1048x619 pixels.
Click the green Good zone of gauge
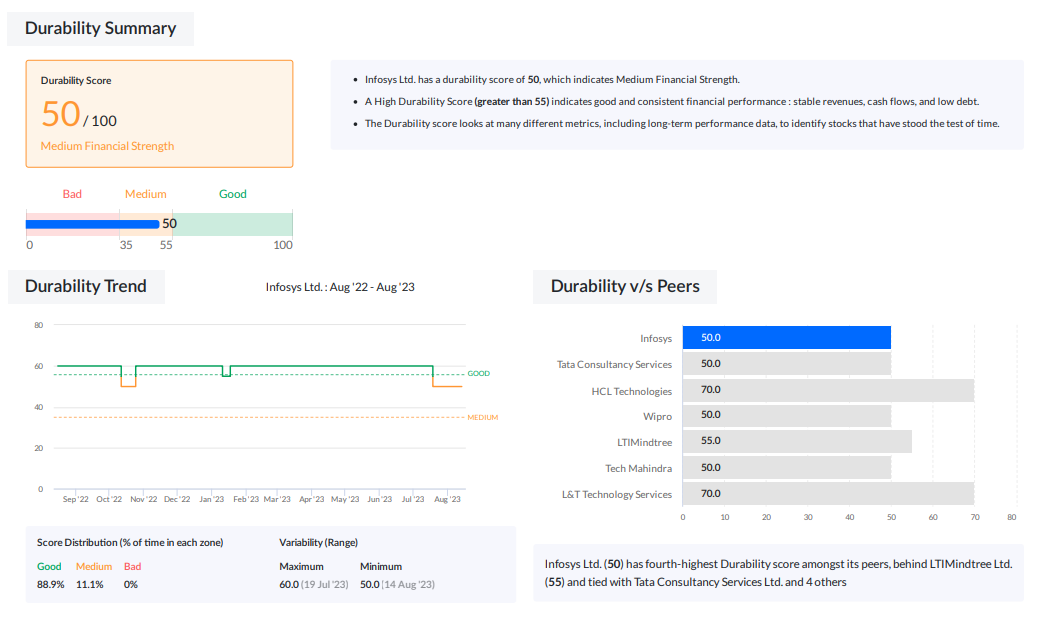(x=233, y=224)
